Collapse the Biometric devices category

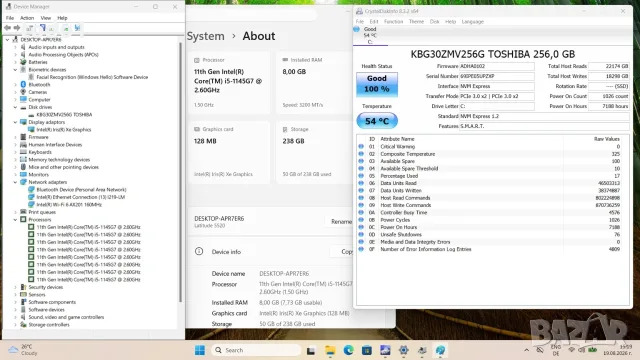[x=16, y=70]
